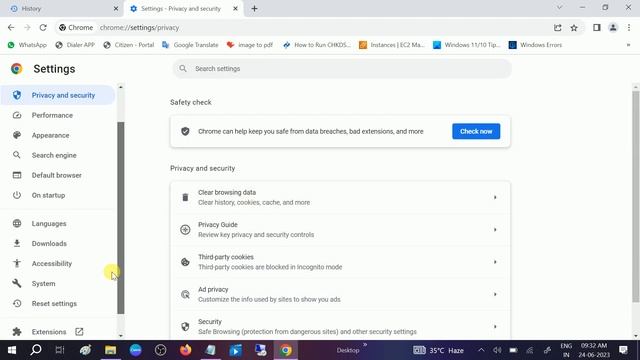Open the Dialer APP bookmark
The width and height of the screenshot is (640, 360).
75,45
